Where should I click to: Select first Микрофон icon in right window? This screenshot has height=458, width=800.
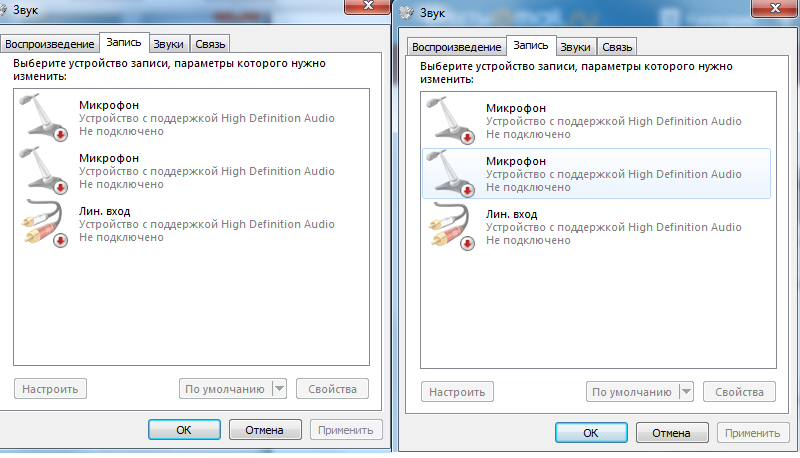[x=451, y=120]
